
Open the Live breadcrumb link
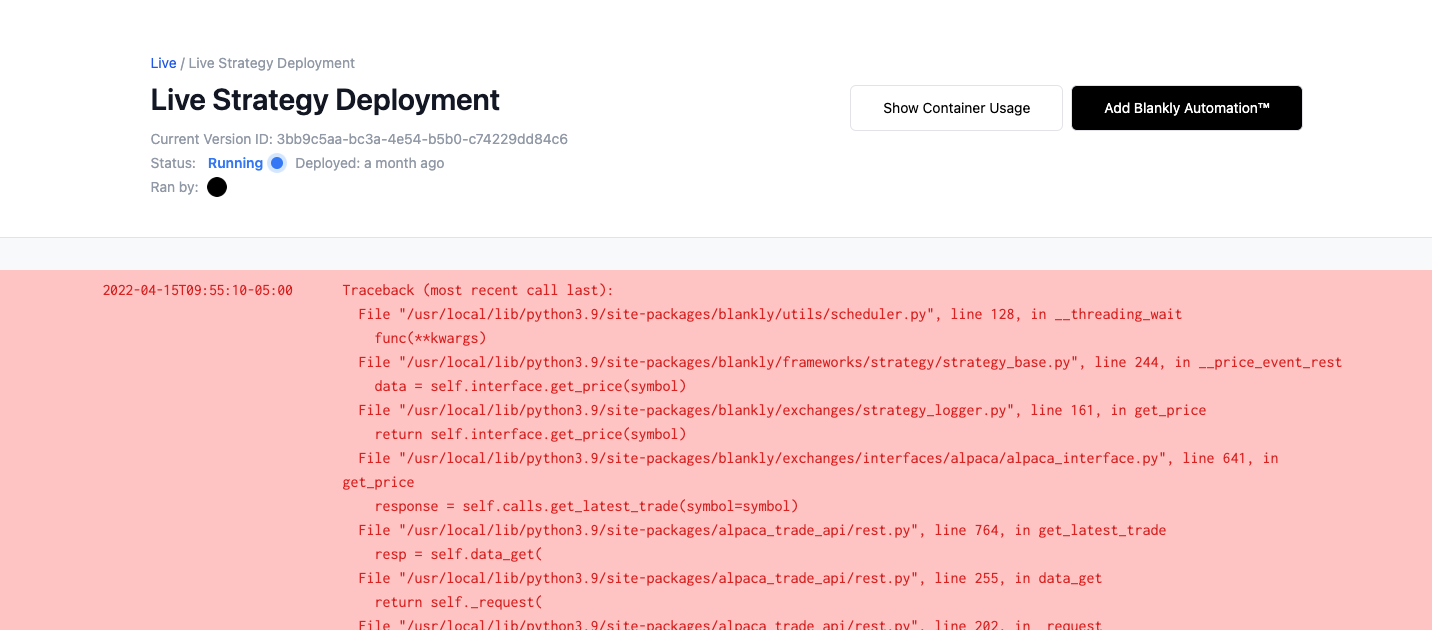163,62
